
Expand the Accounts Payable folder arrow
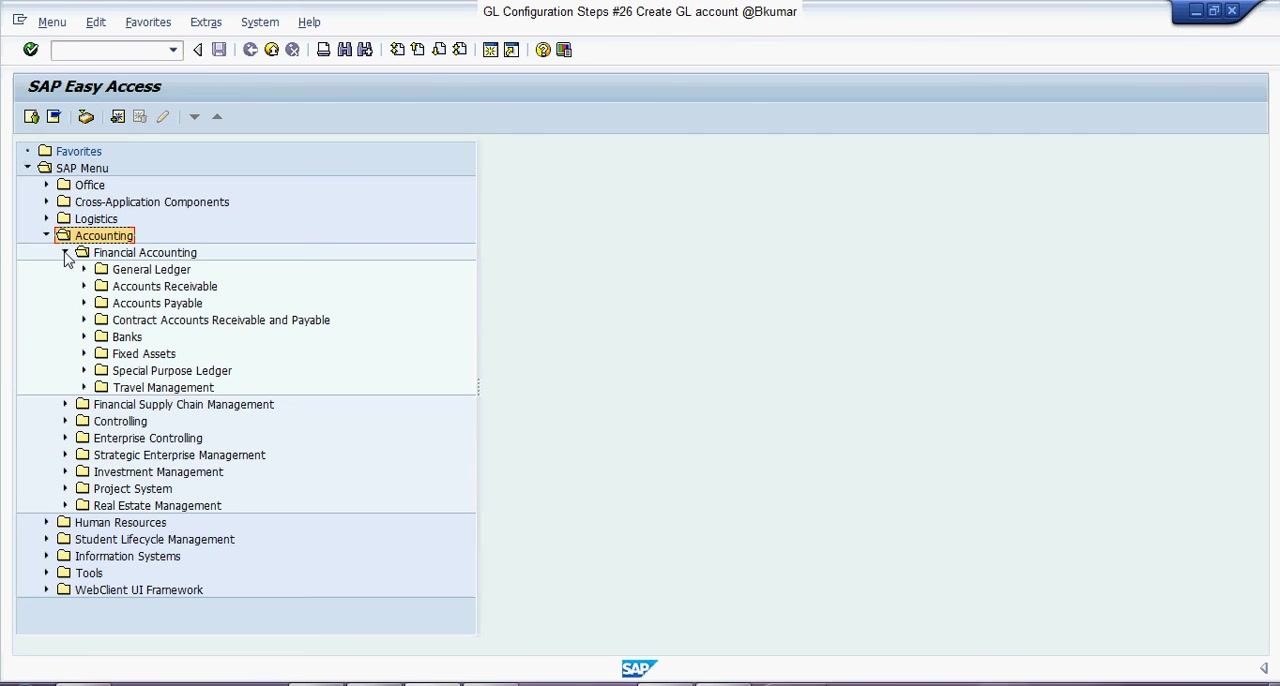tap(84, 303)
